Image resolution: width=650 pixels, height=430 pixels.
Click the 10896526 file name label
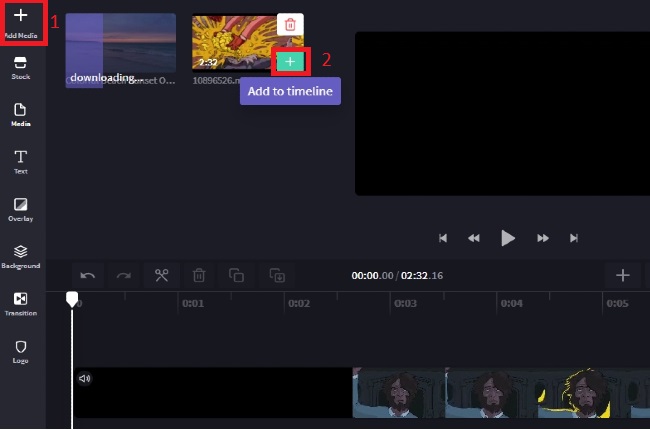tap(216, 80)
